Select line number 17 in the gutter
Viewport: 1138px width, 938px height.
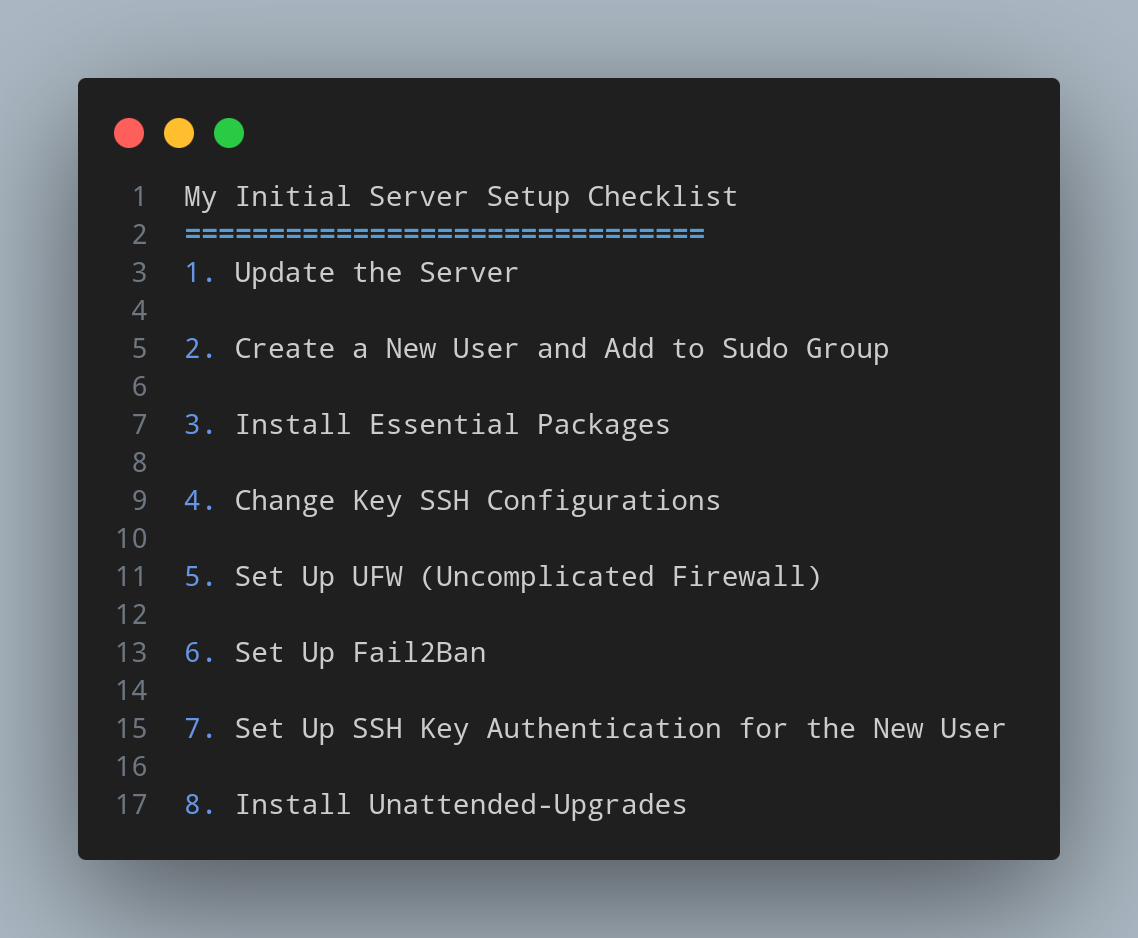131,804
